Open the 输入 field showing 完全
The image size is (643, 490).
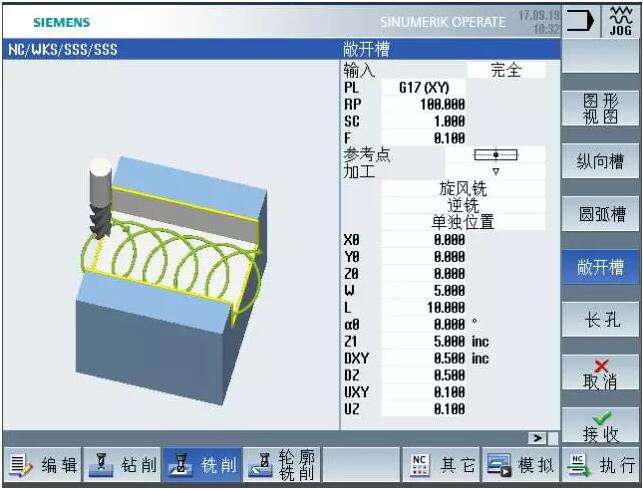506,70
